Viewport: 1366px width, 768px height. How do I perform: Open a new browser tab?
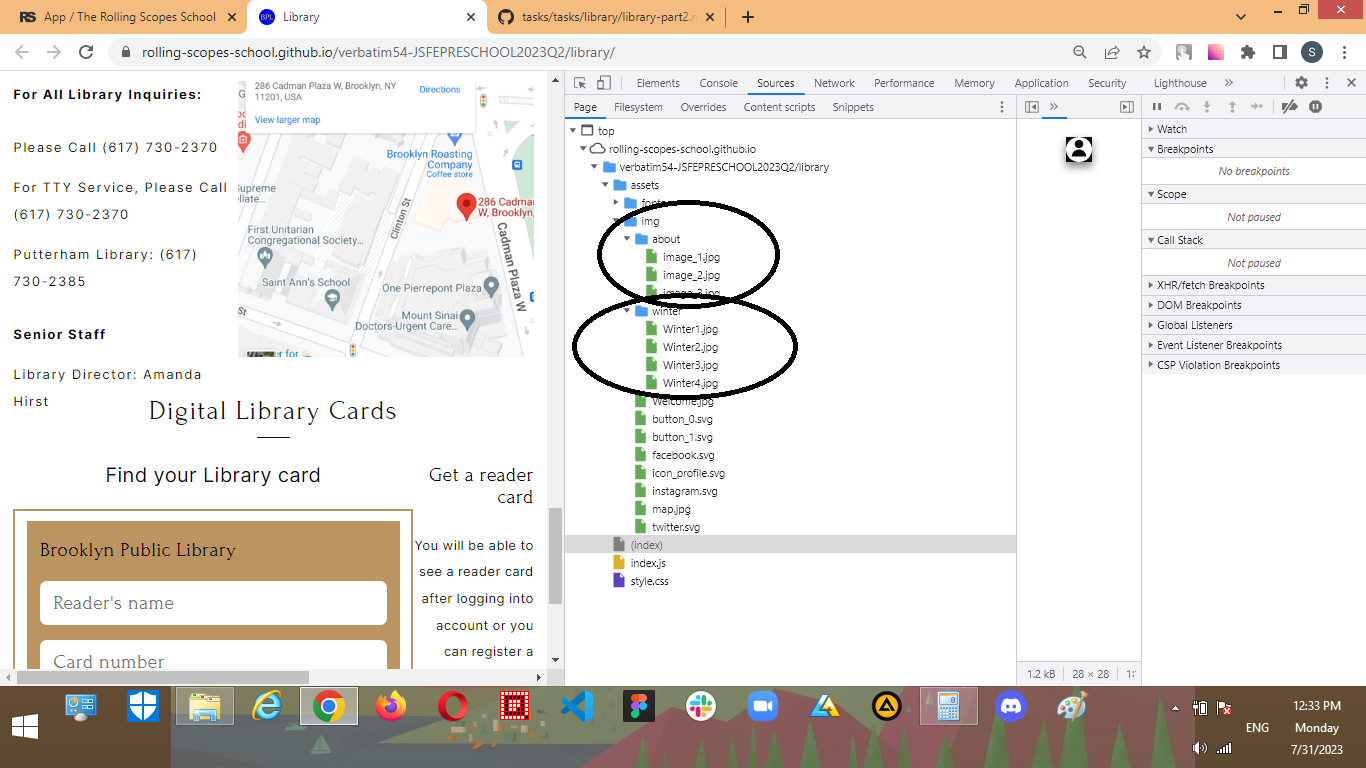tap(747, 17)
